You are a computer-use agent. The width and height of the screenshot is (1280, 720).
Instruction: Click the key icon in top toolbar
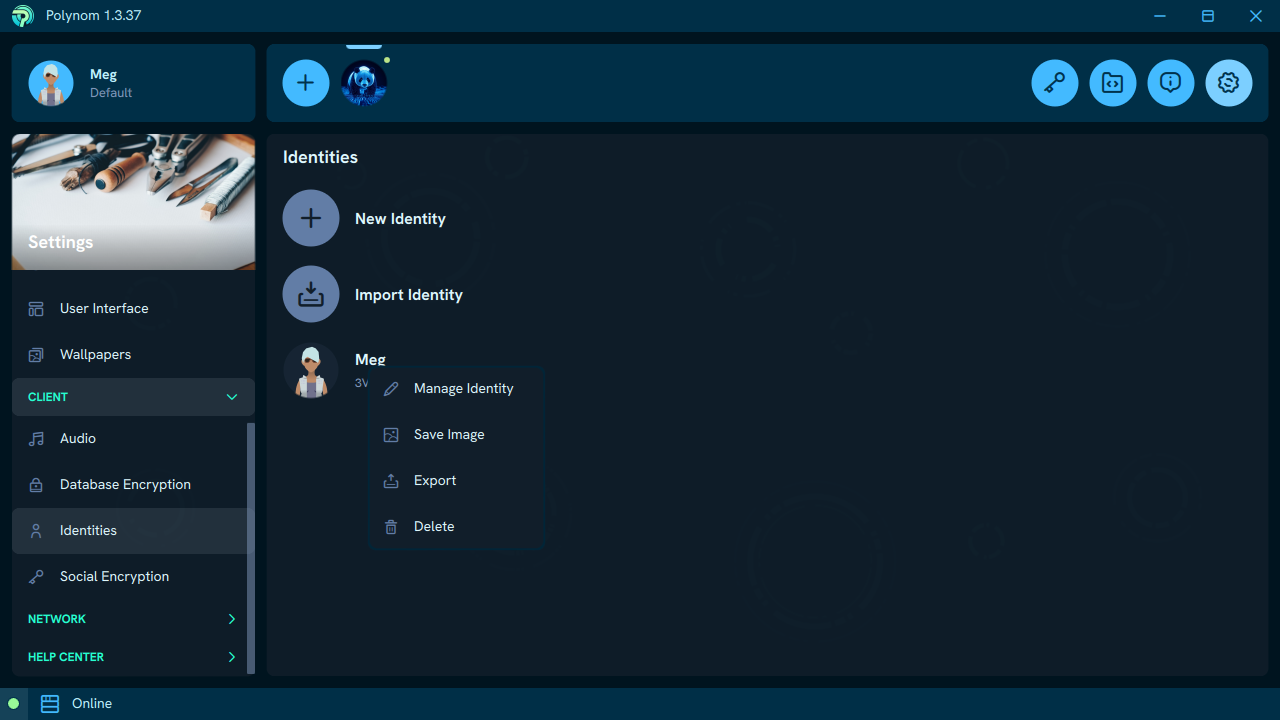1054,83
